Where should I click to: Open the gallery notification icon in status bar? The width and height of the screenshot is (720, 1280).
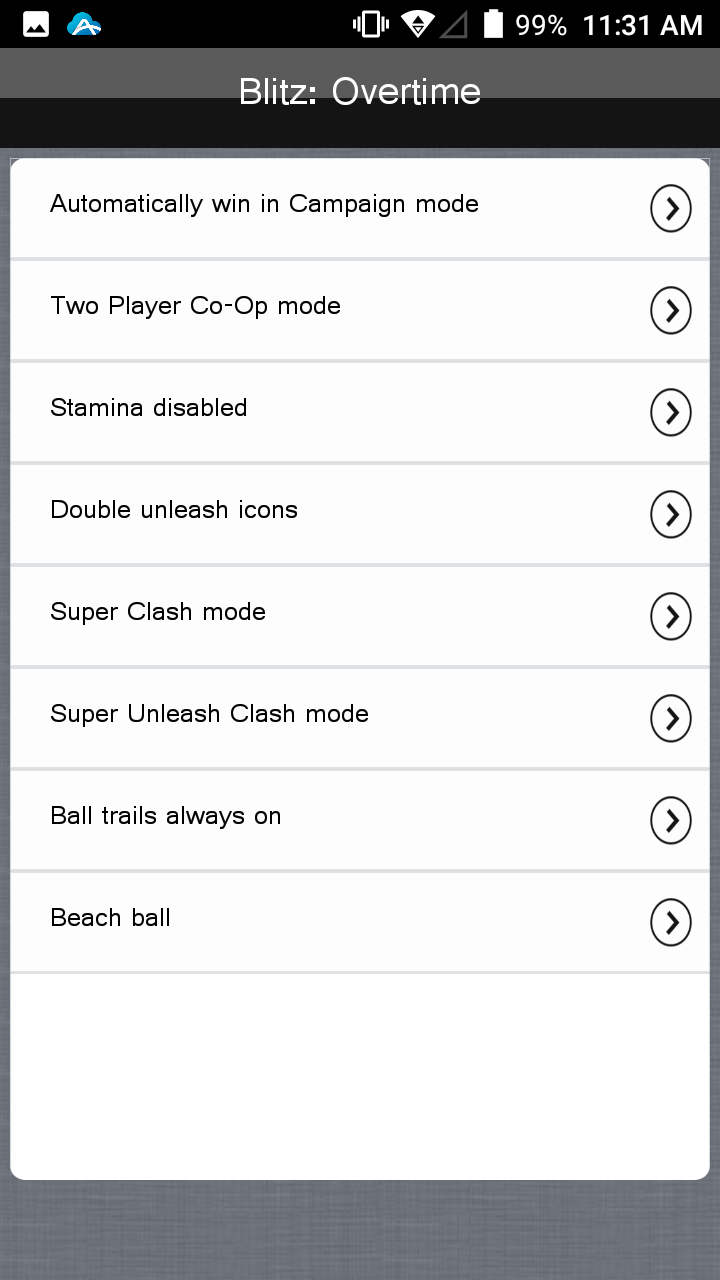click(34, 22)
